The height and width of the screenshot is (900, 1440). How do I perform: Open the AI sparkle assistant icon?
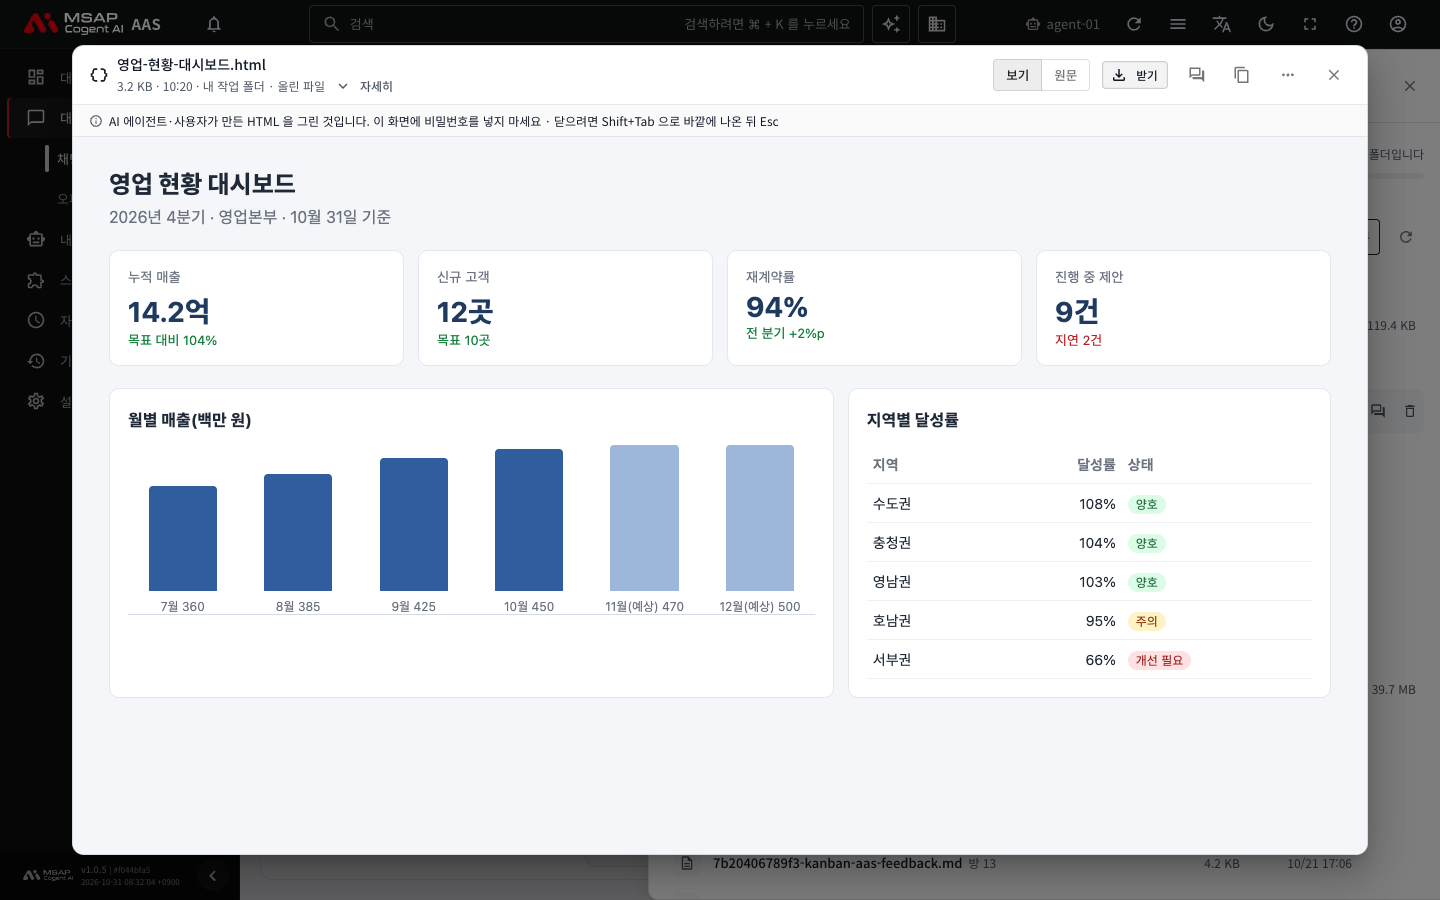pos(891,24)
